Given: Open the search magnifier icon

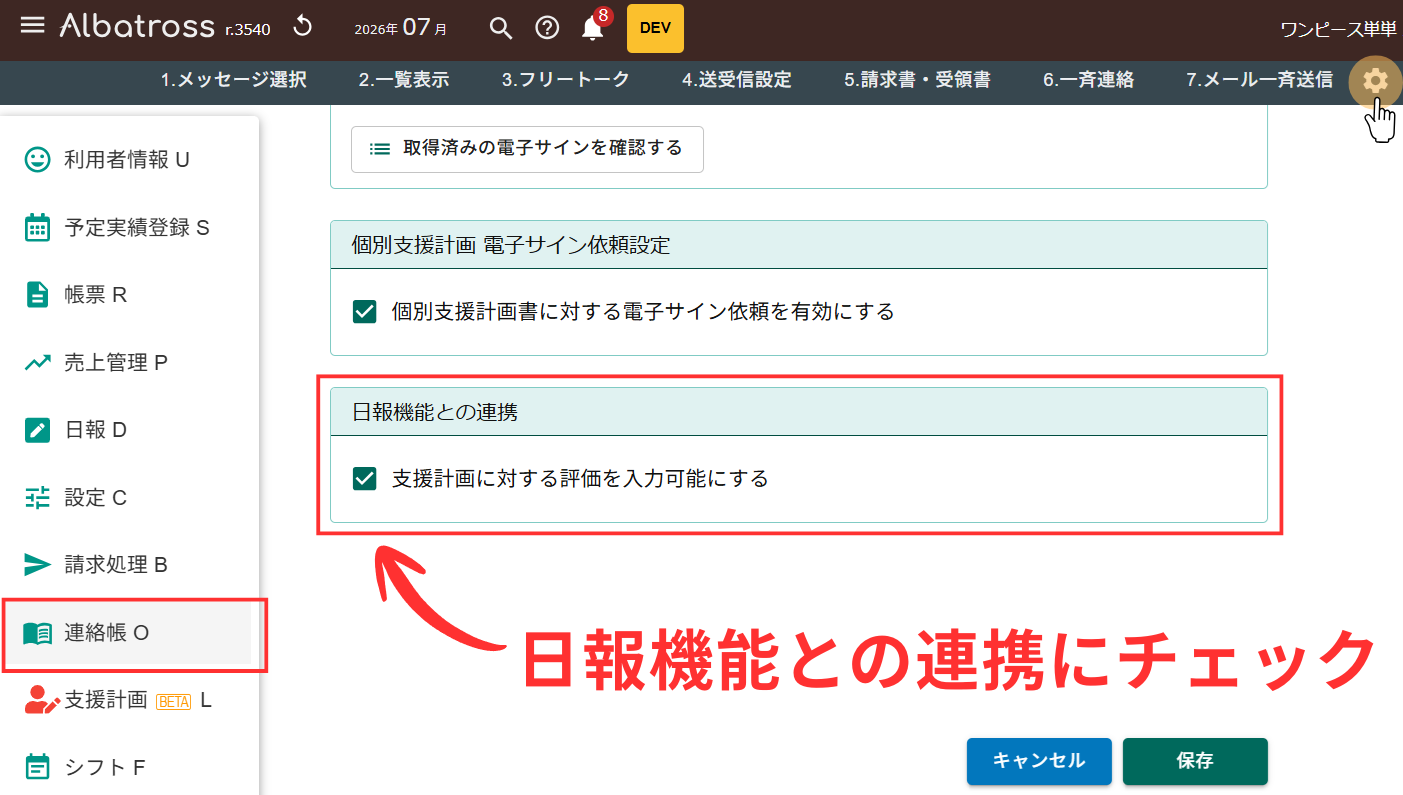Looking at the screenshot, I should pyautogui.click(x=500, y=28).
